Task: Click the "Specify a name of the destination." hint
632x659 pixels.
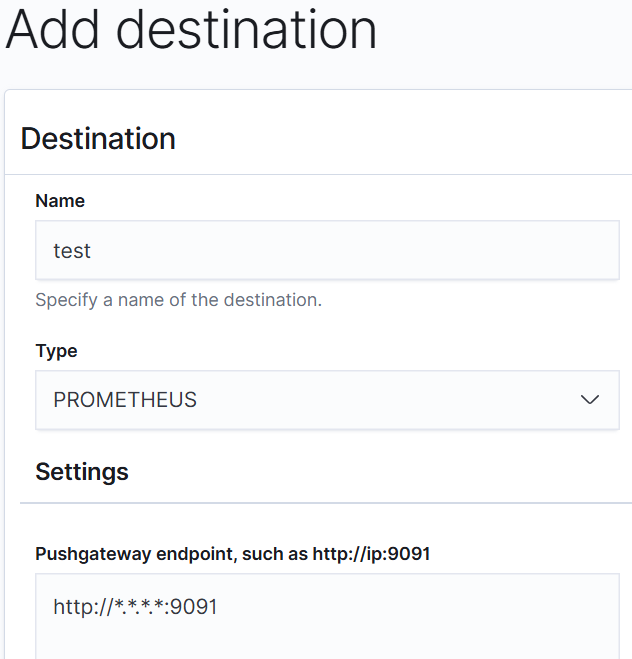Action: (179, 300)
